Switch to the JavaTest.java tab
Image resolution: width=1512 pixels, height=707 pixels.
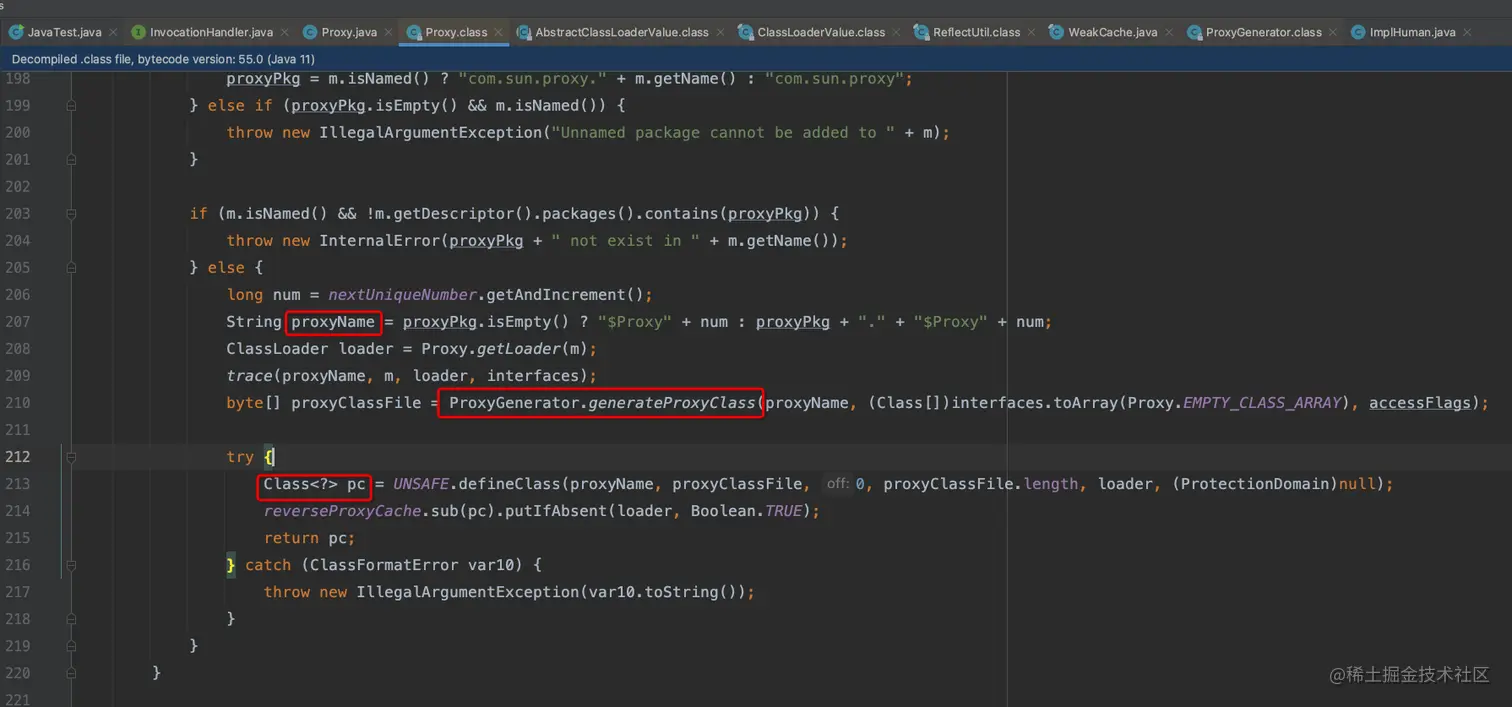64,32
